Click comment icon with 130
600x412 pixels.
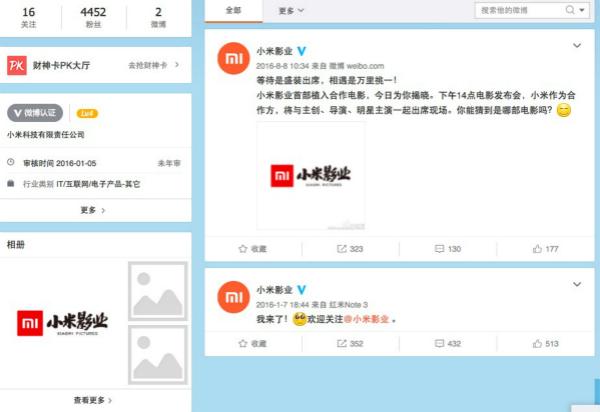click(x=439, y=249)
